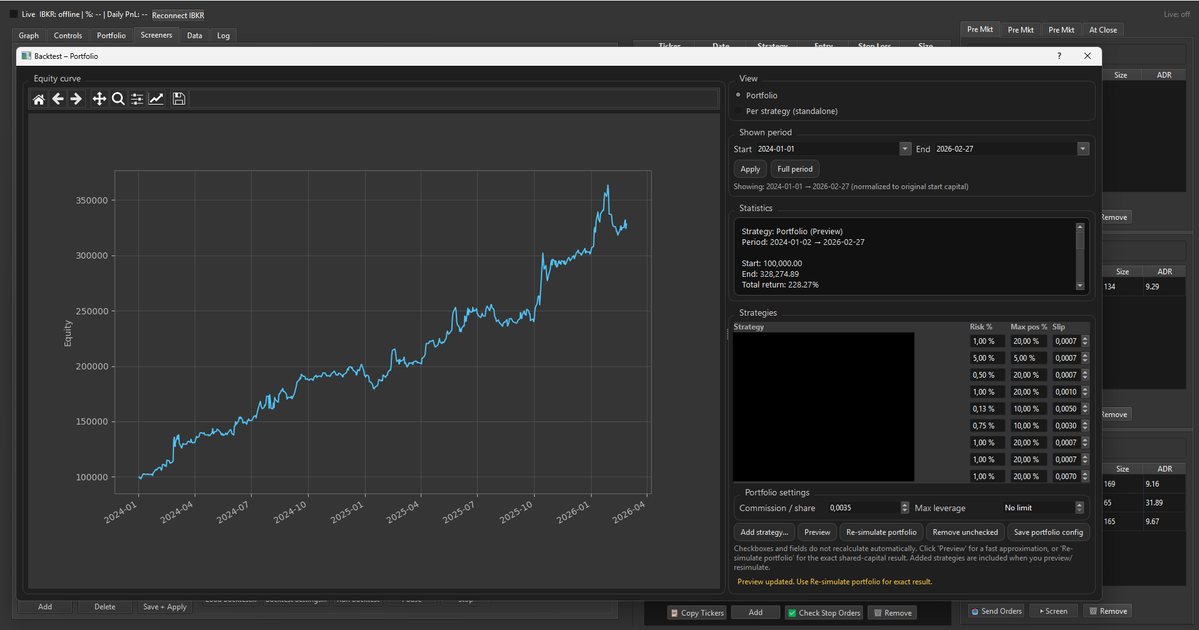Save the equity curve with the floppy icon

[180, 98]
